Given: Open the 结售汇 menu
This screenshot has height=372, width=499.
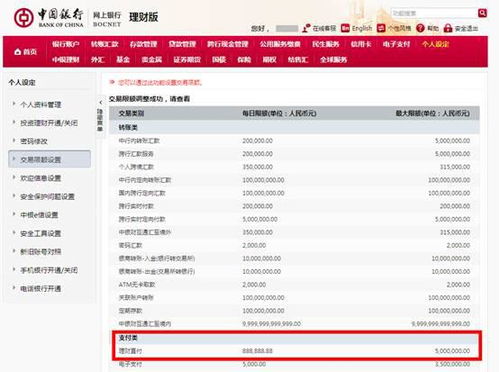Looking at the screenshot, I should pyautogui.click(x=298, y=60).
